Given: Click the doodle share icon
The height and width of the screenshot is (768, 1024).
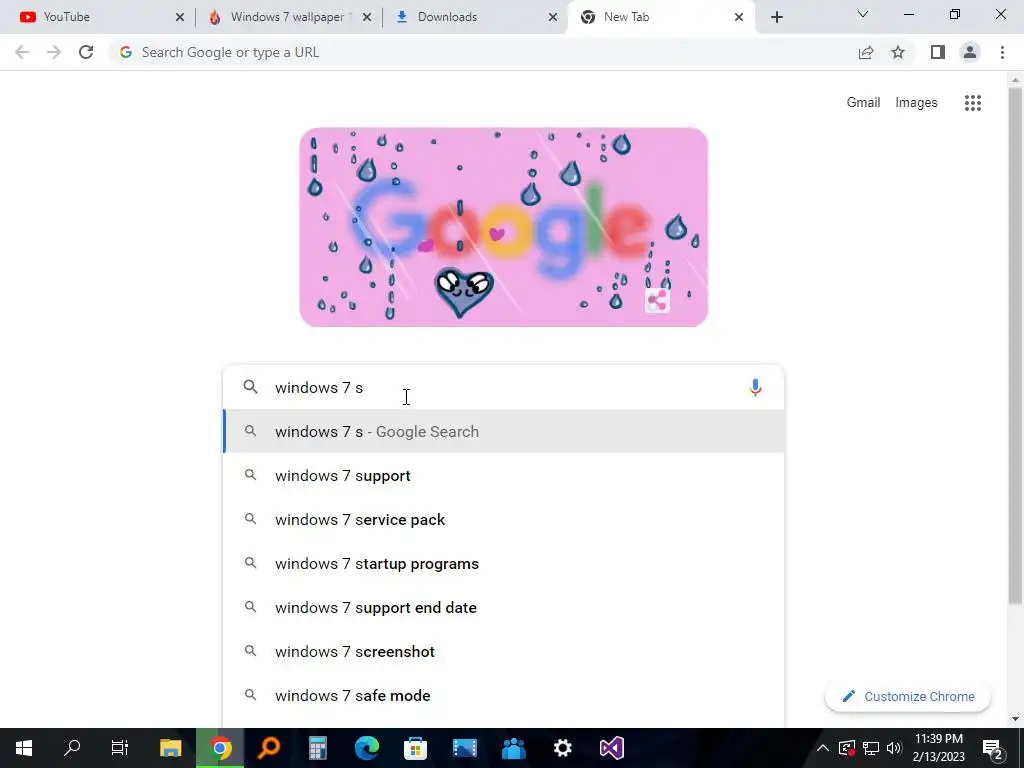Looking at the screenshot, I should pyautogui.click(x=657, y=301).
